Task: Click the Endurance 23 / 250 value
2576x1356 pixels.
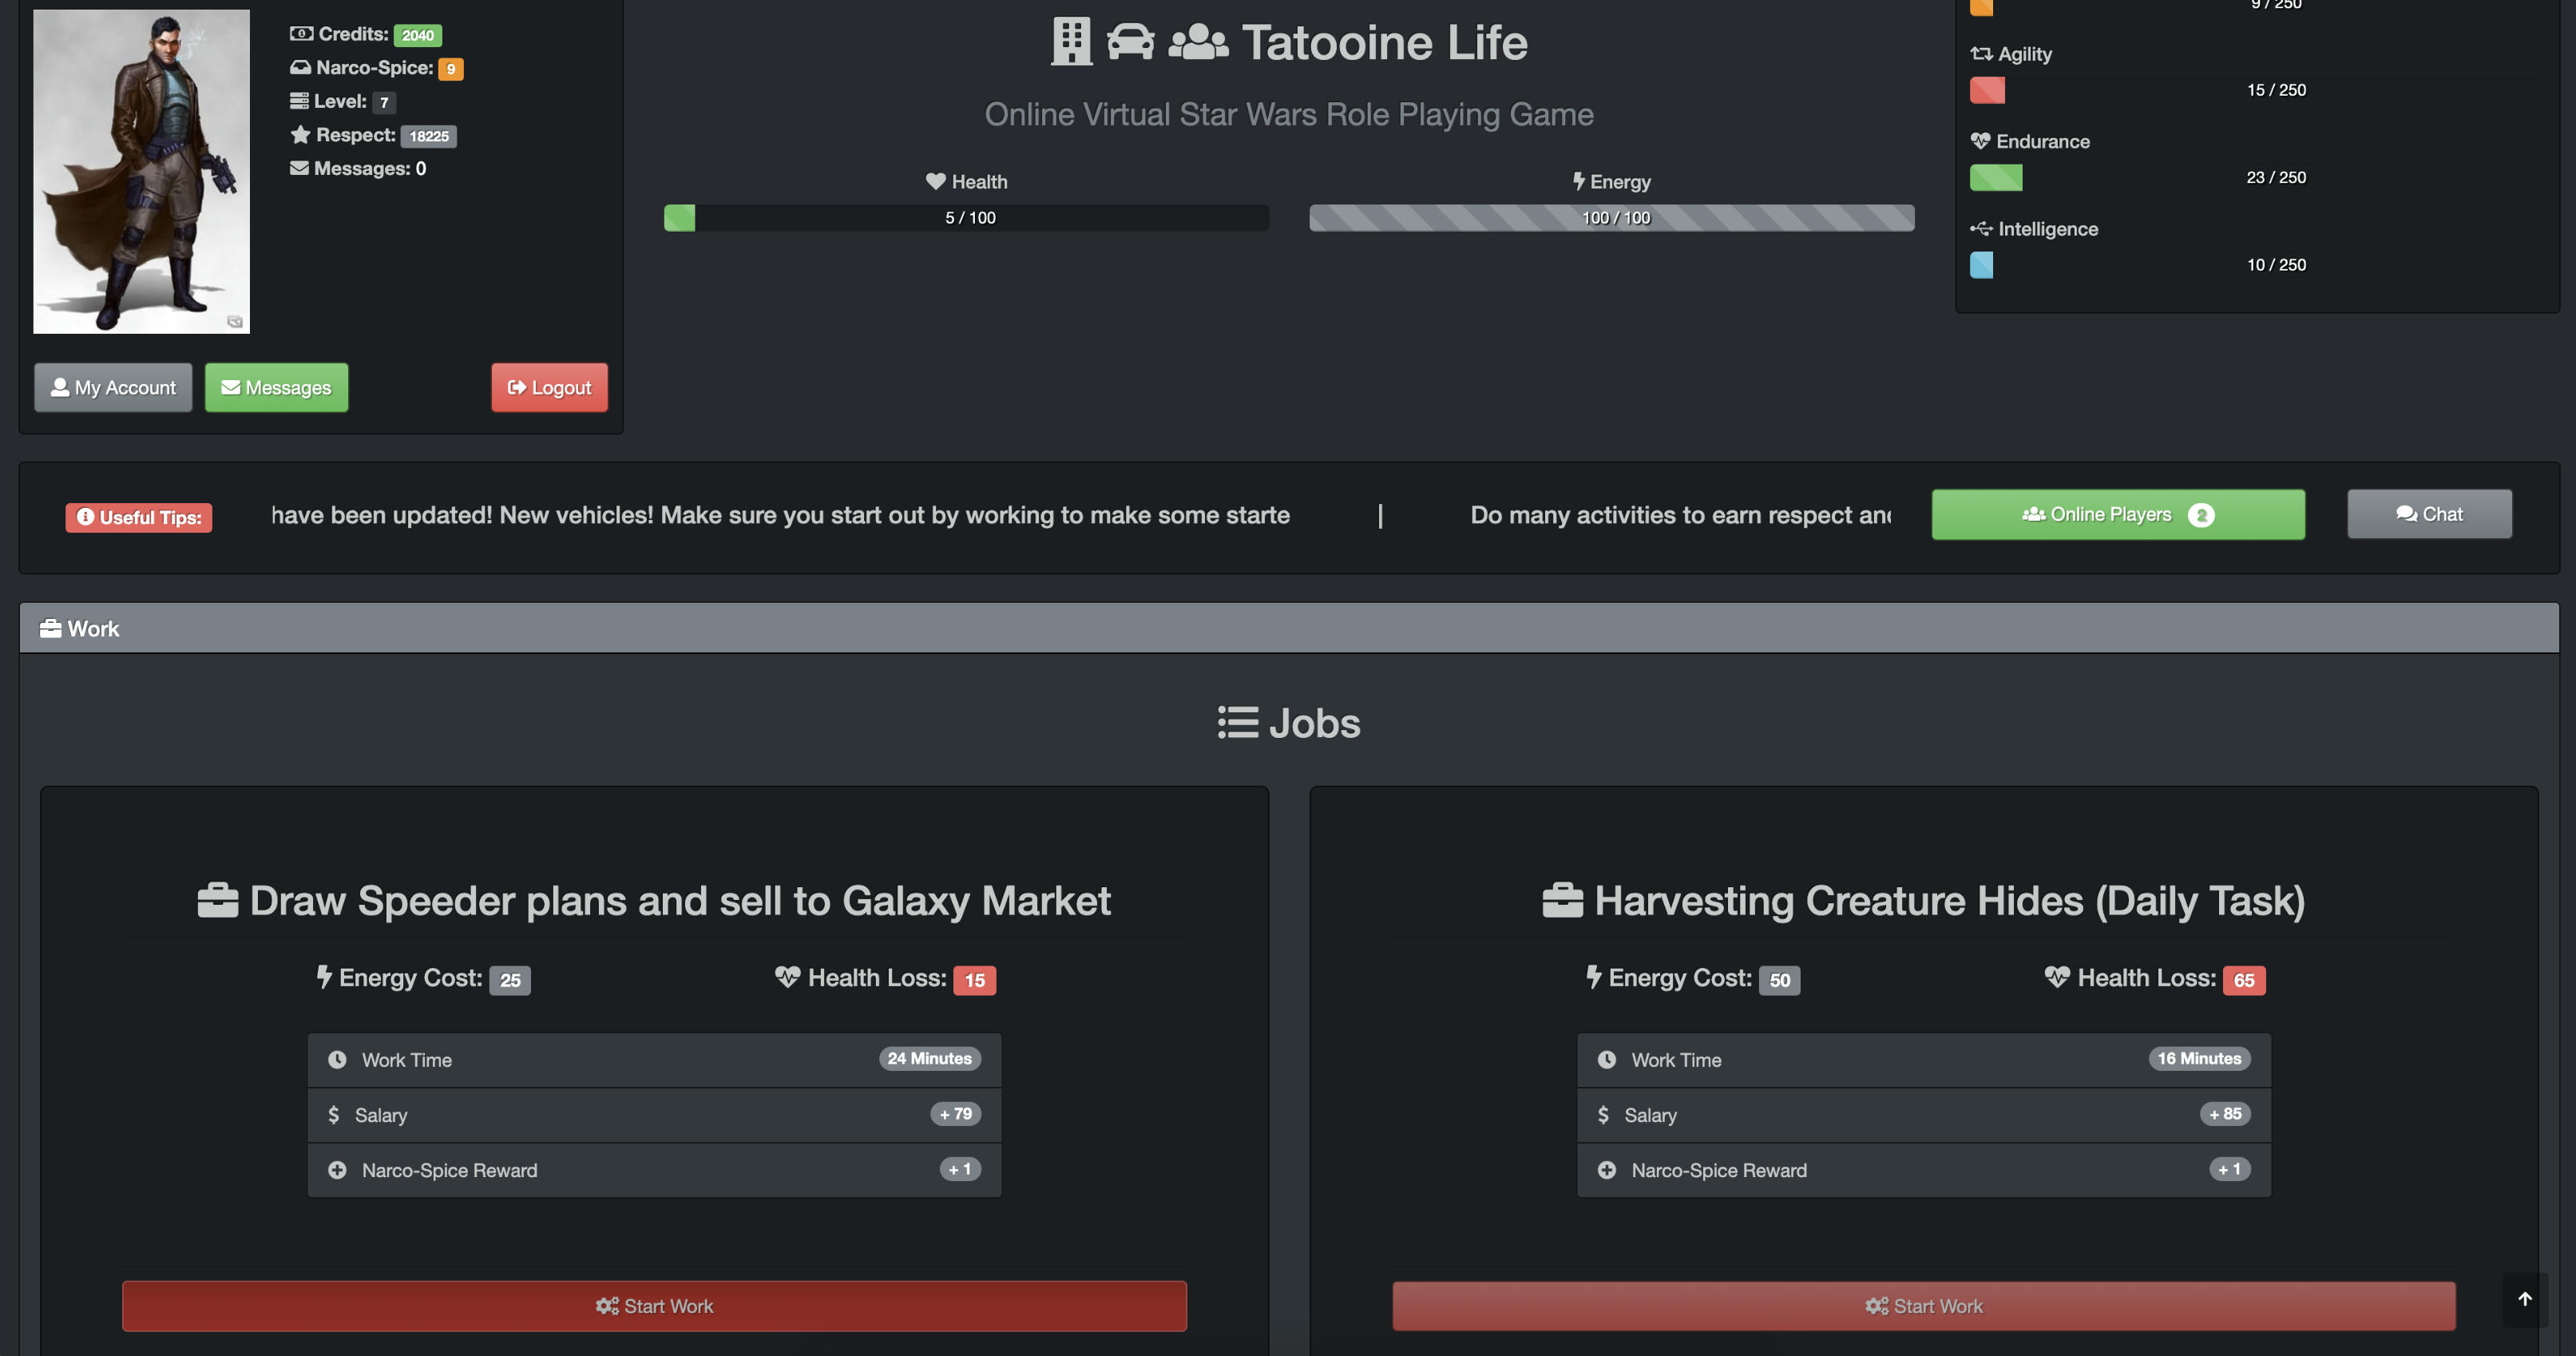Action: (2276, 178)
